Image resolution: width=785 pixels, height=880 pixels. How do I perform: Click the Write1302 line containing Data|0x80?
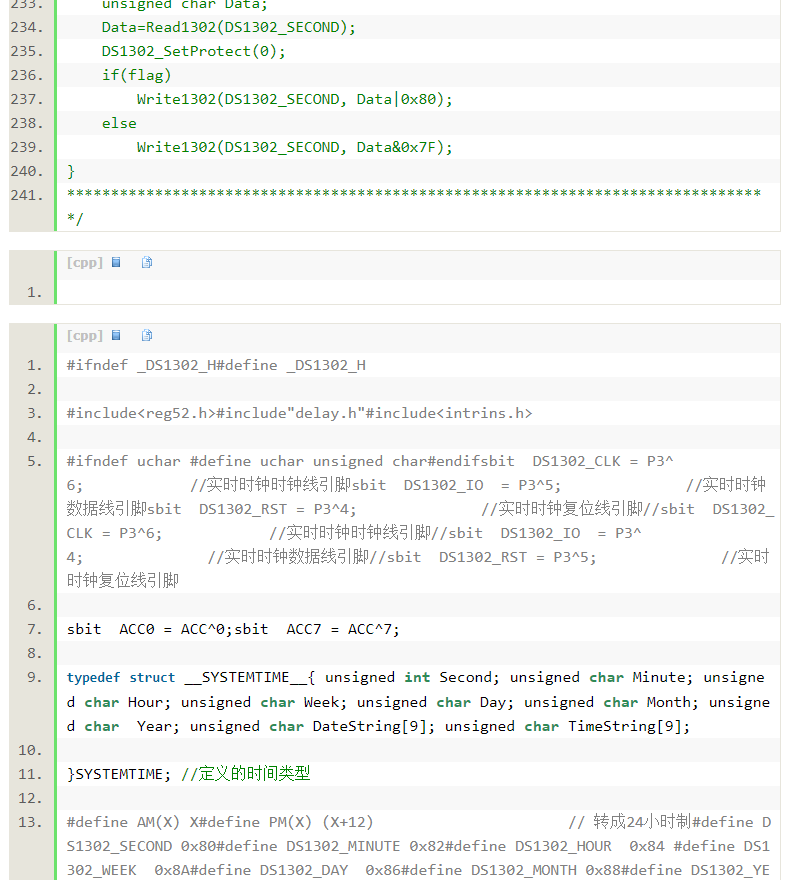[x=295, y=99]
